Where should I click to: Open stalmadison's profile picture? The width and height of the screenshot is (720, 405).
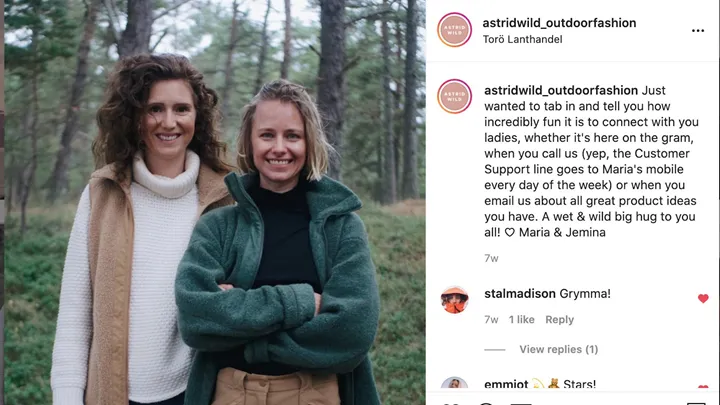coord(454,299)
